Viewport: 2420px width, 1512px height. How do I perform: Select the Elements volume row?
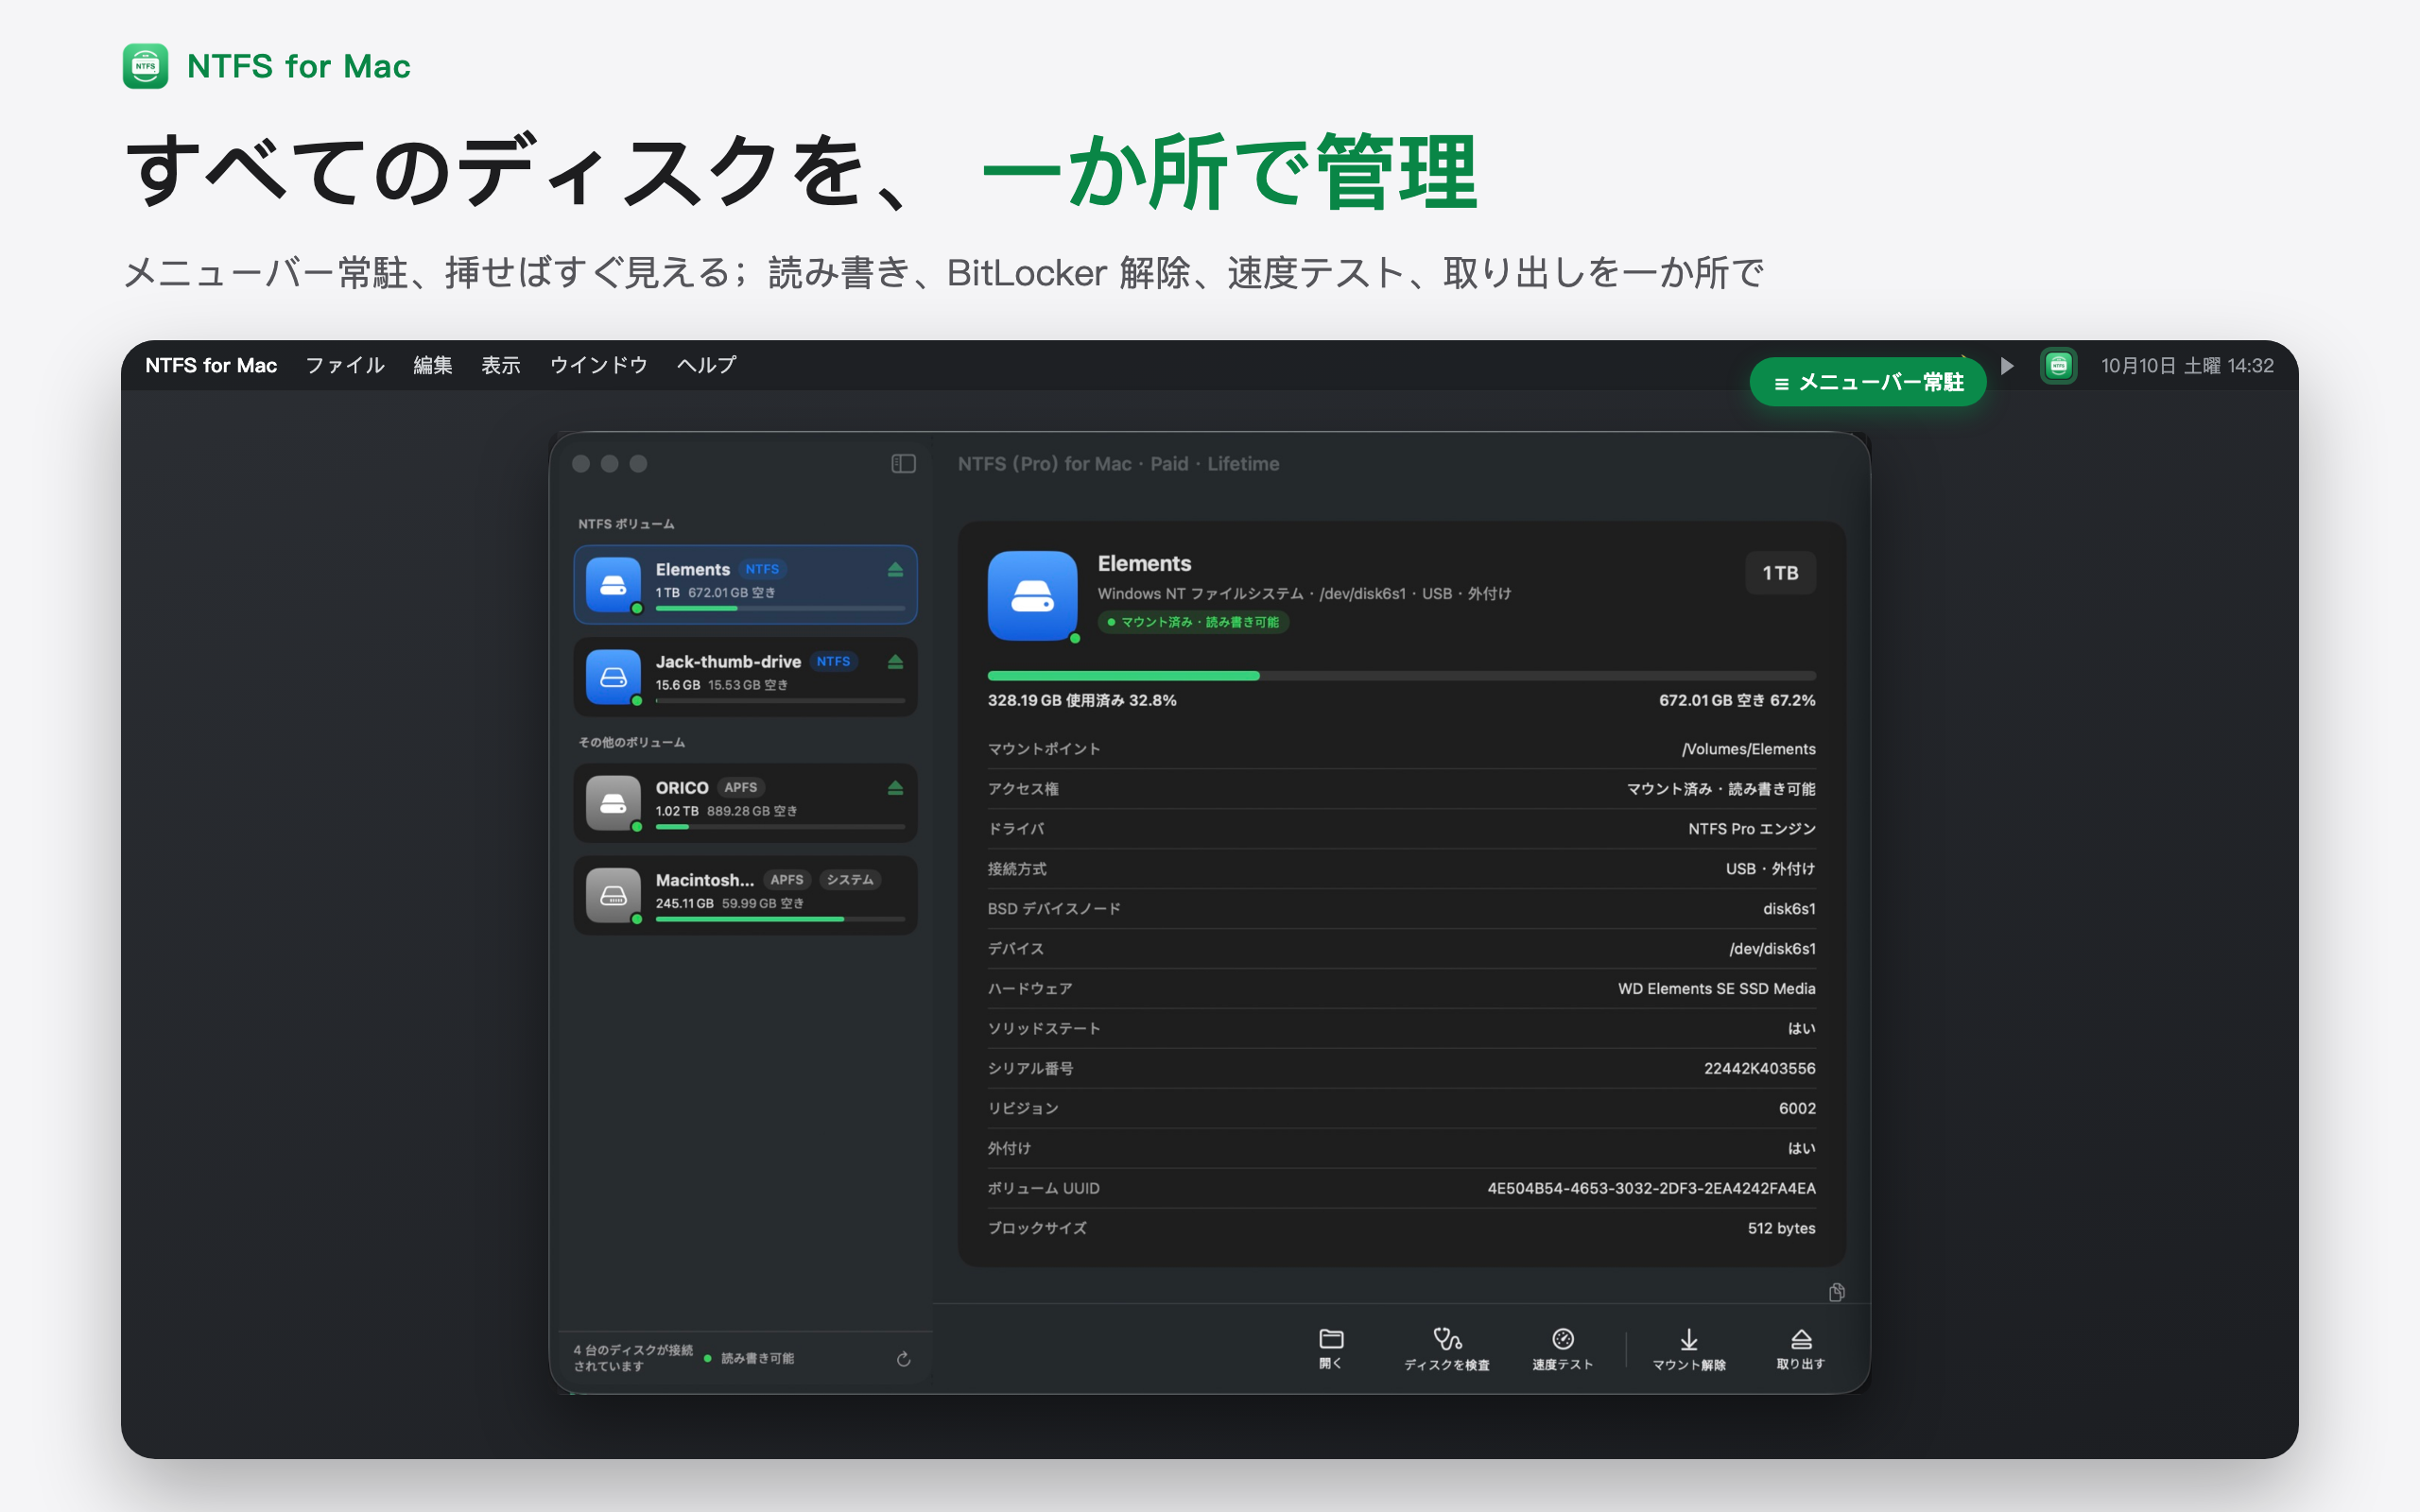pos(745,584)
